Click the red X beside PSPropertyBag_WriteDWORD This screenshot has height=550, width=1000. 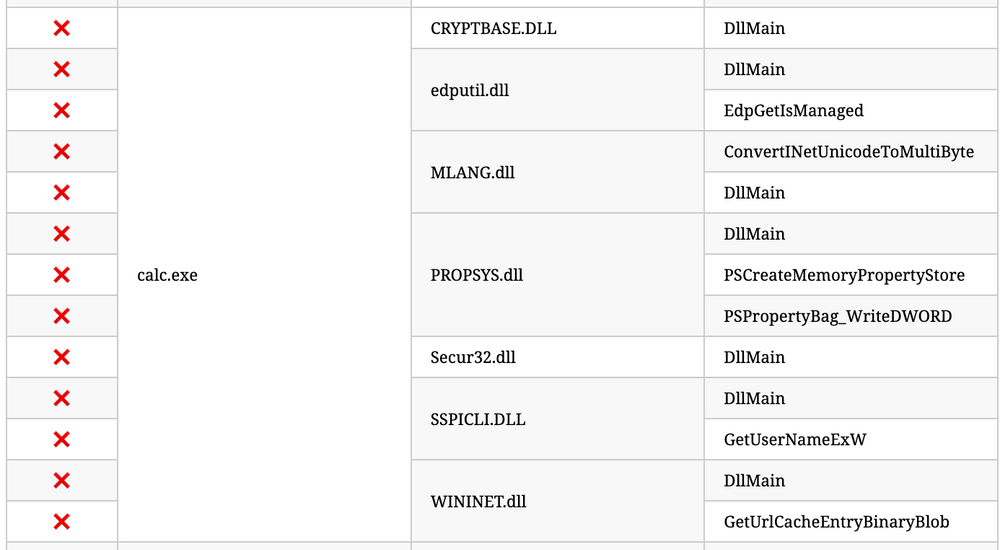(61, 316)
